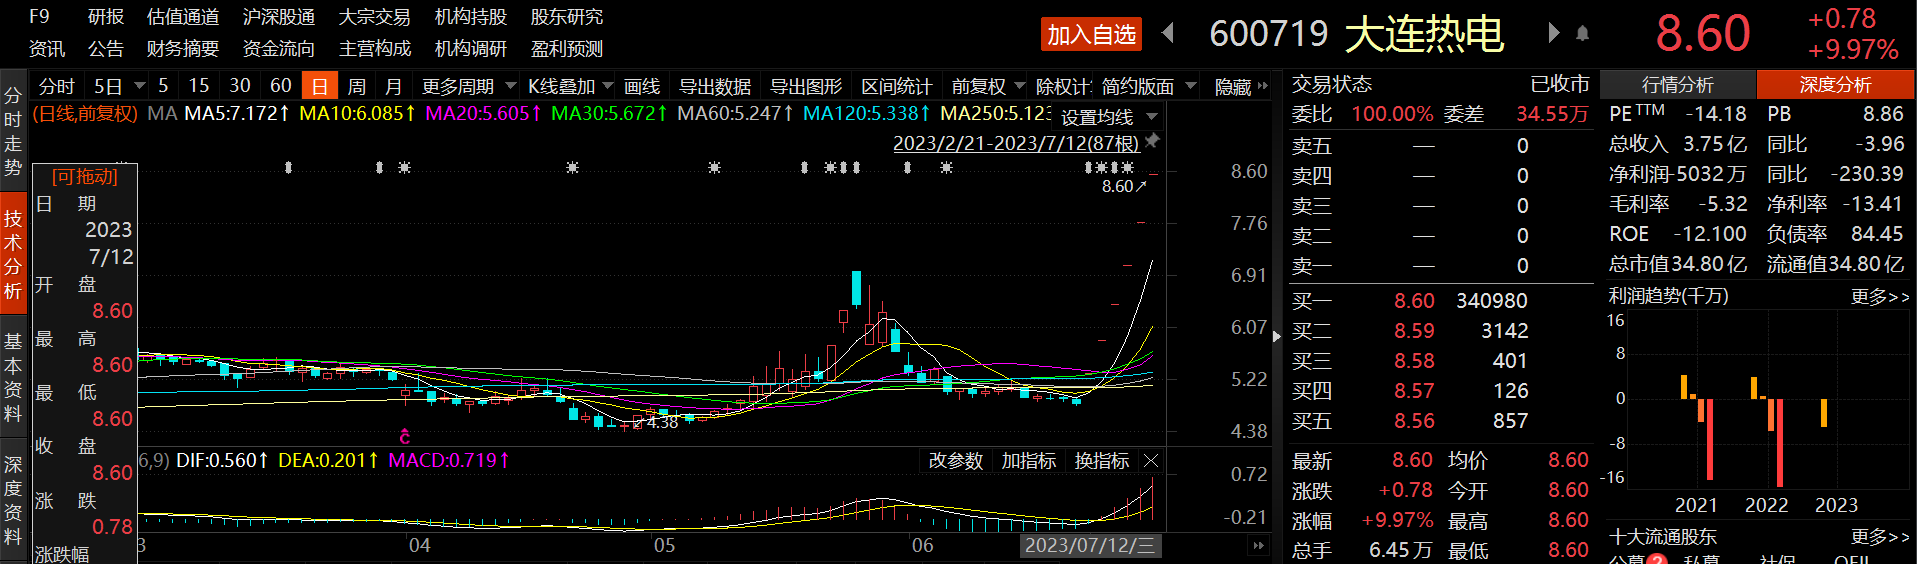Image resolution: width=1917 pixels, height=564 pixels.
Task: Switch to 分时 intraday chart
Action: tap(57, 86)
